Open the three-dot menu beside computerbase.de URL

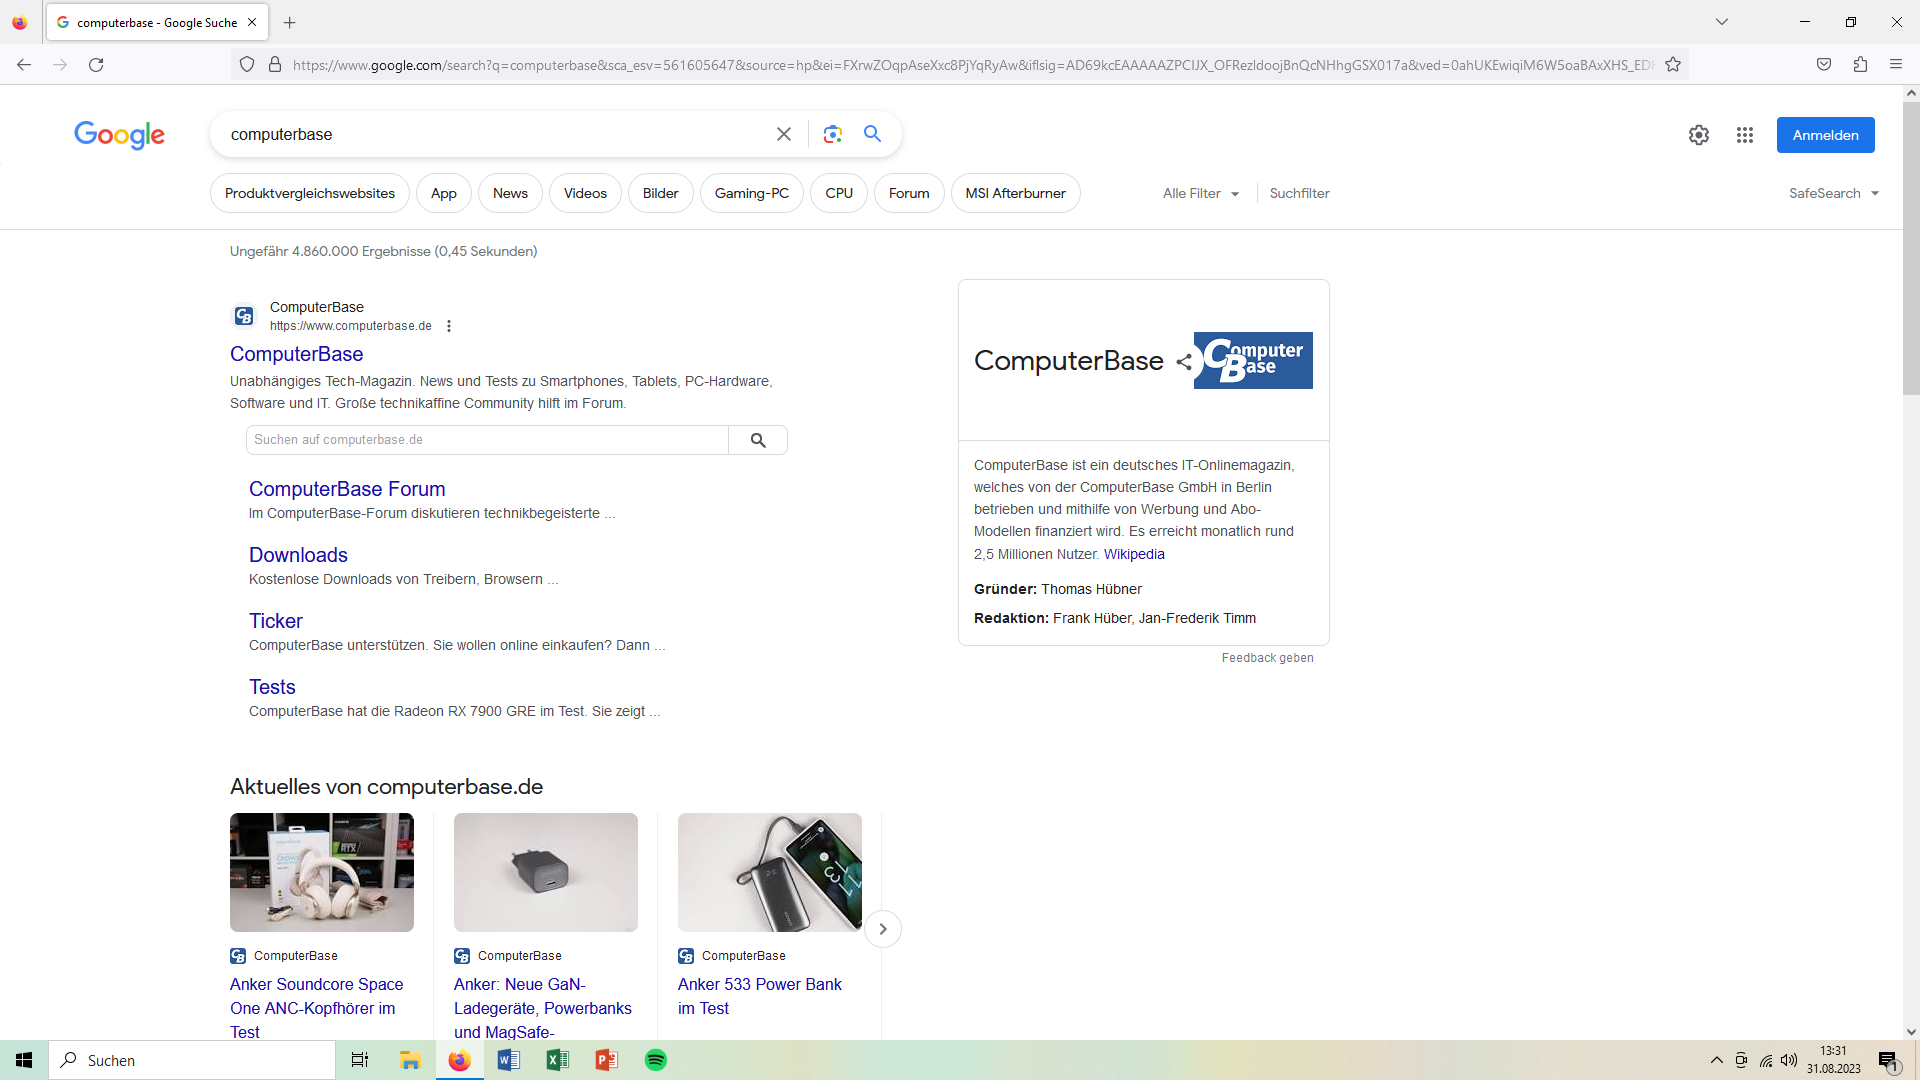point(449,326)
